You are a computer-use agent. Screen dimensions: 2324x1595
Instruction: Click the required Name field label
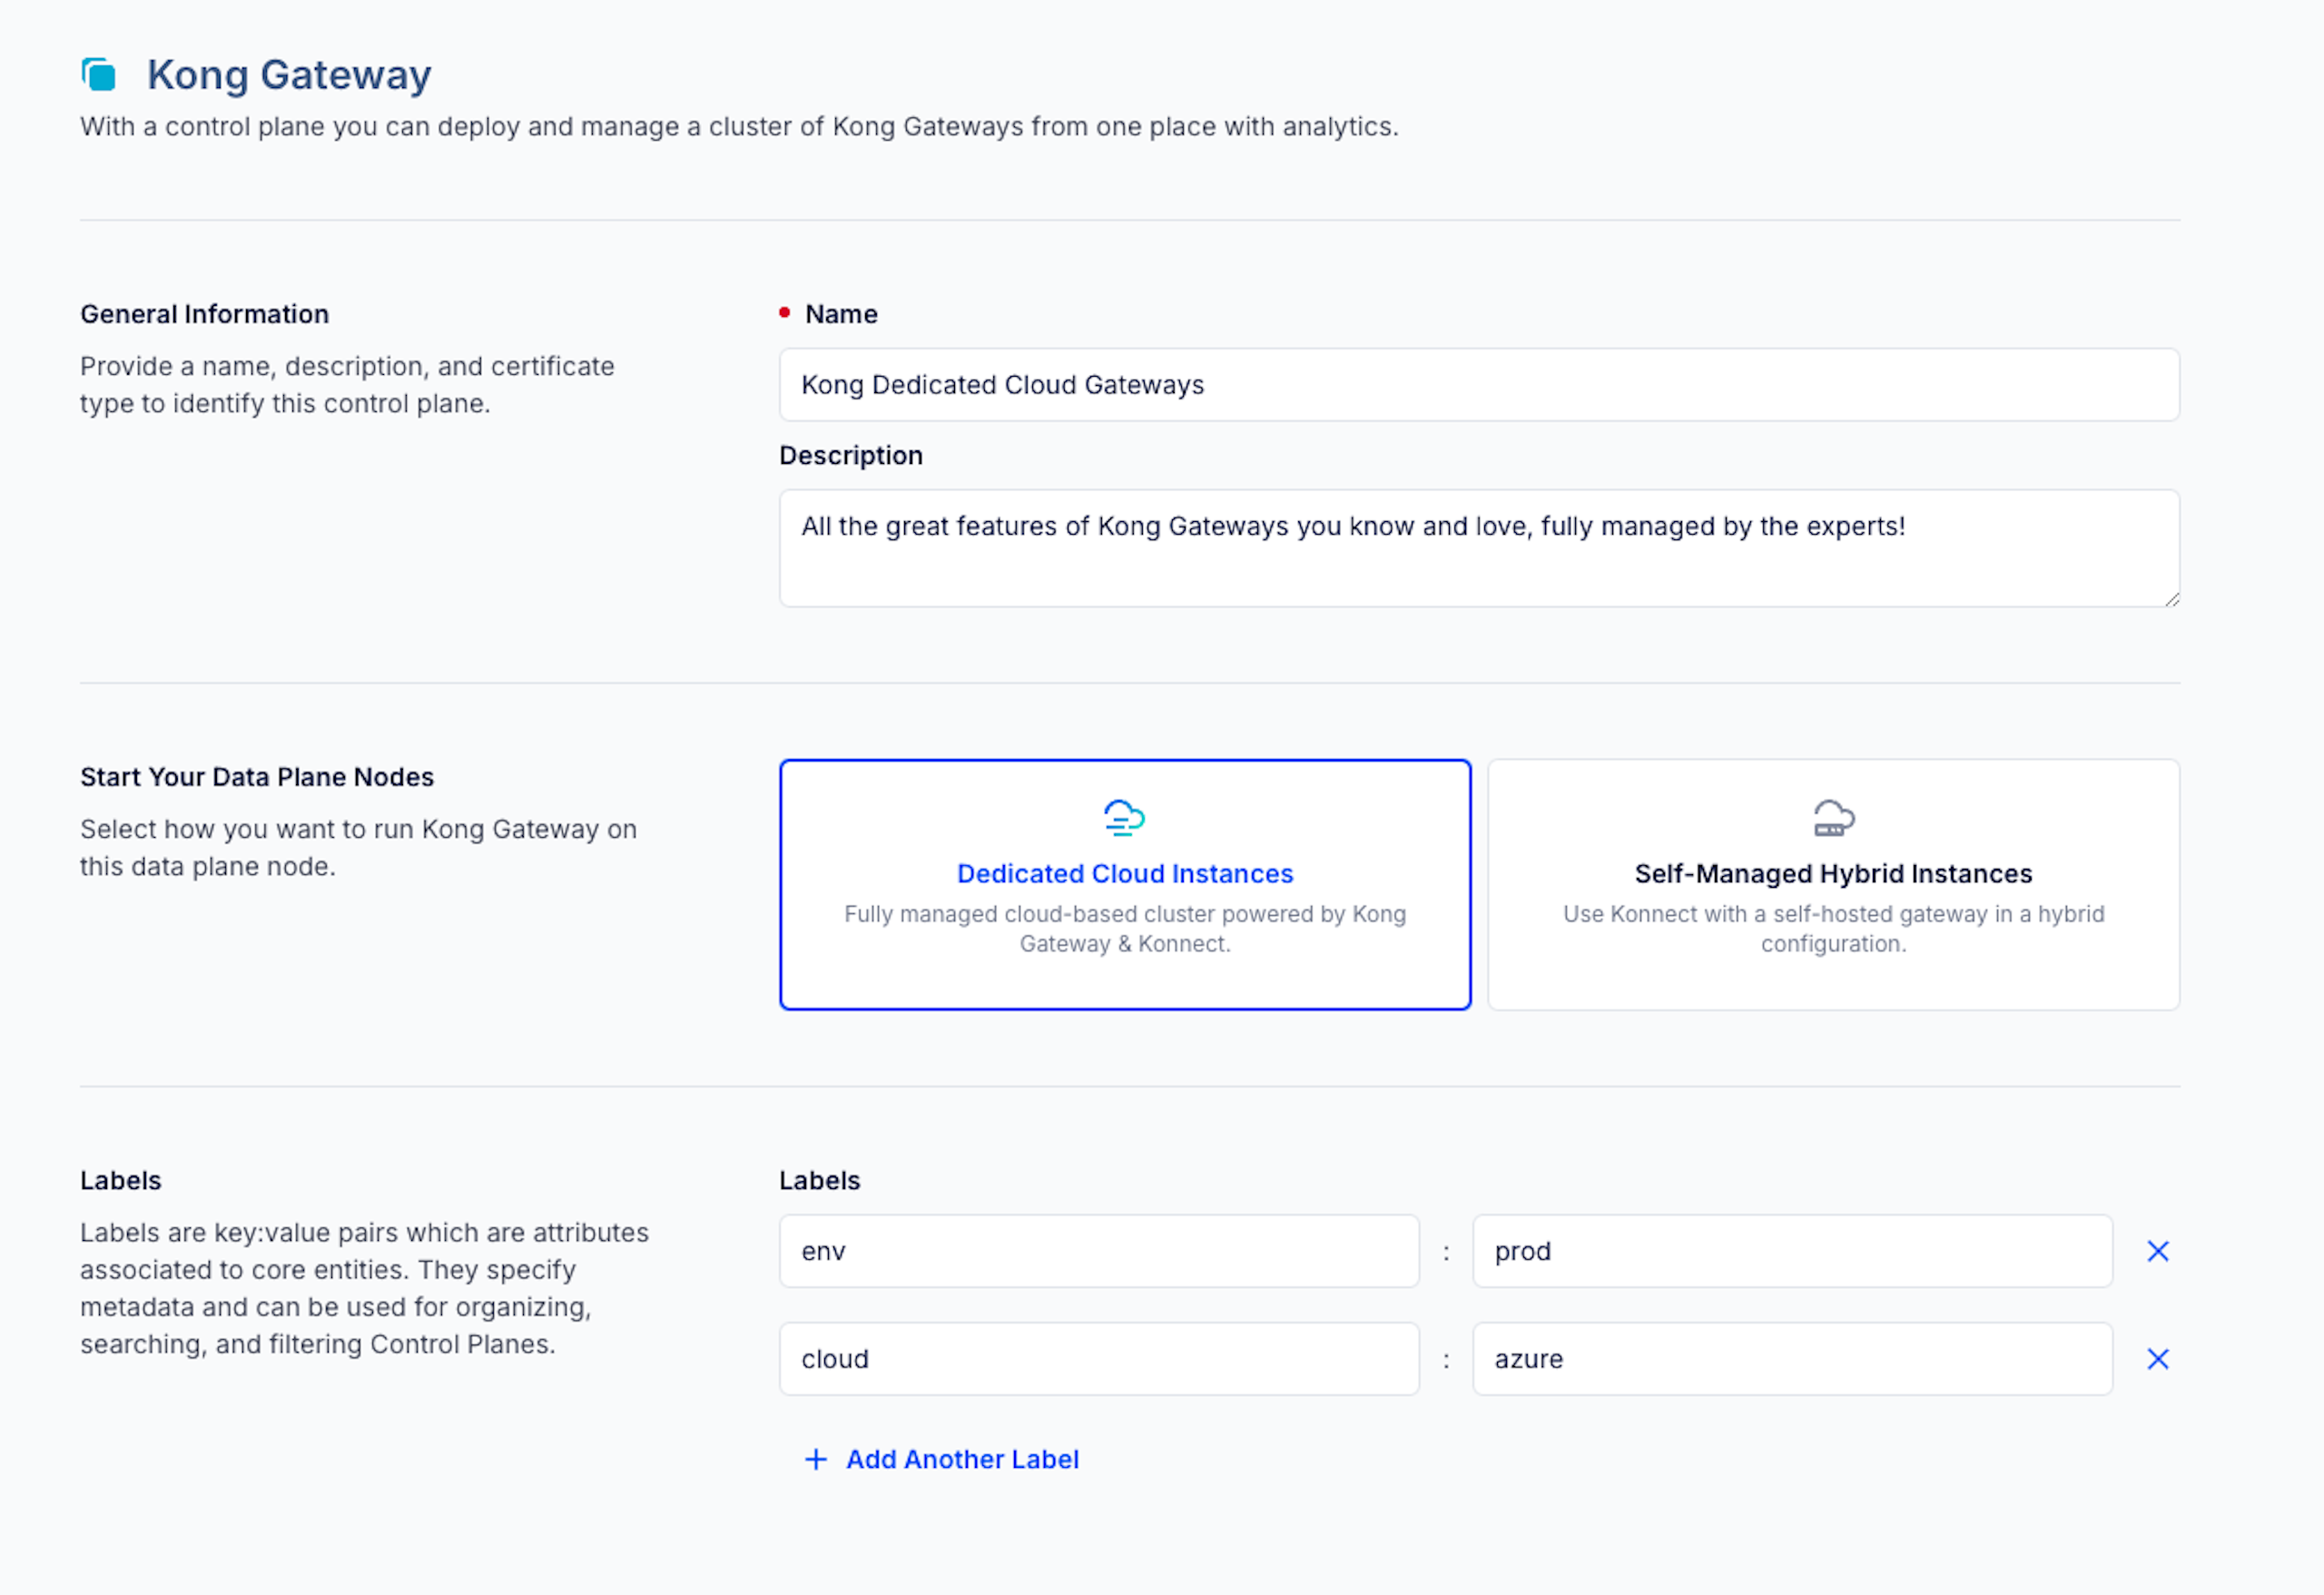[x=841, y=314]
